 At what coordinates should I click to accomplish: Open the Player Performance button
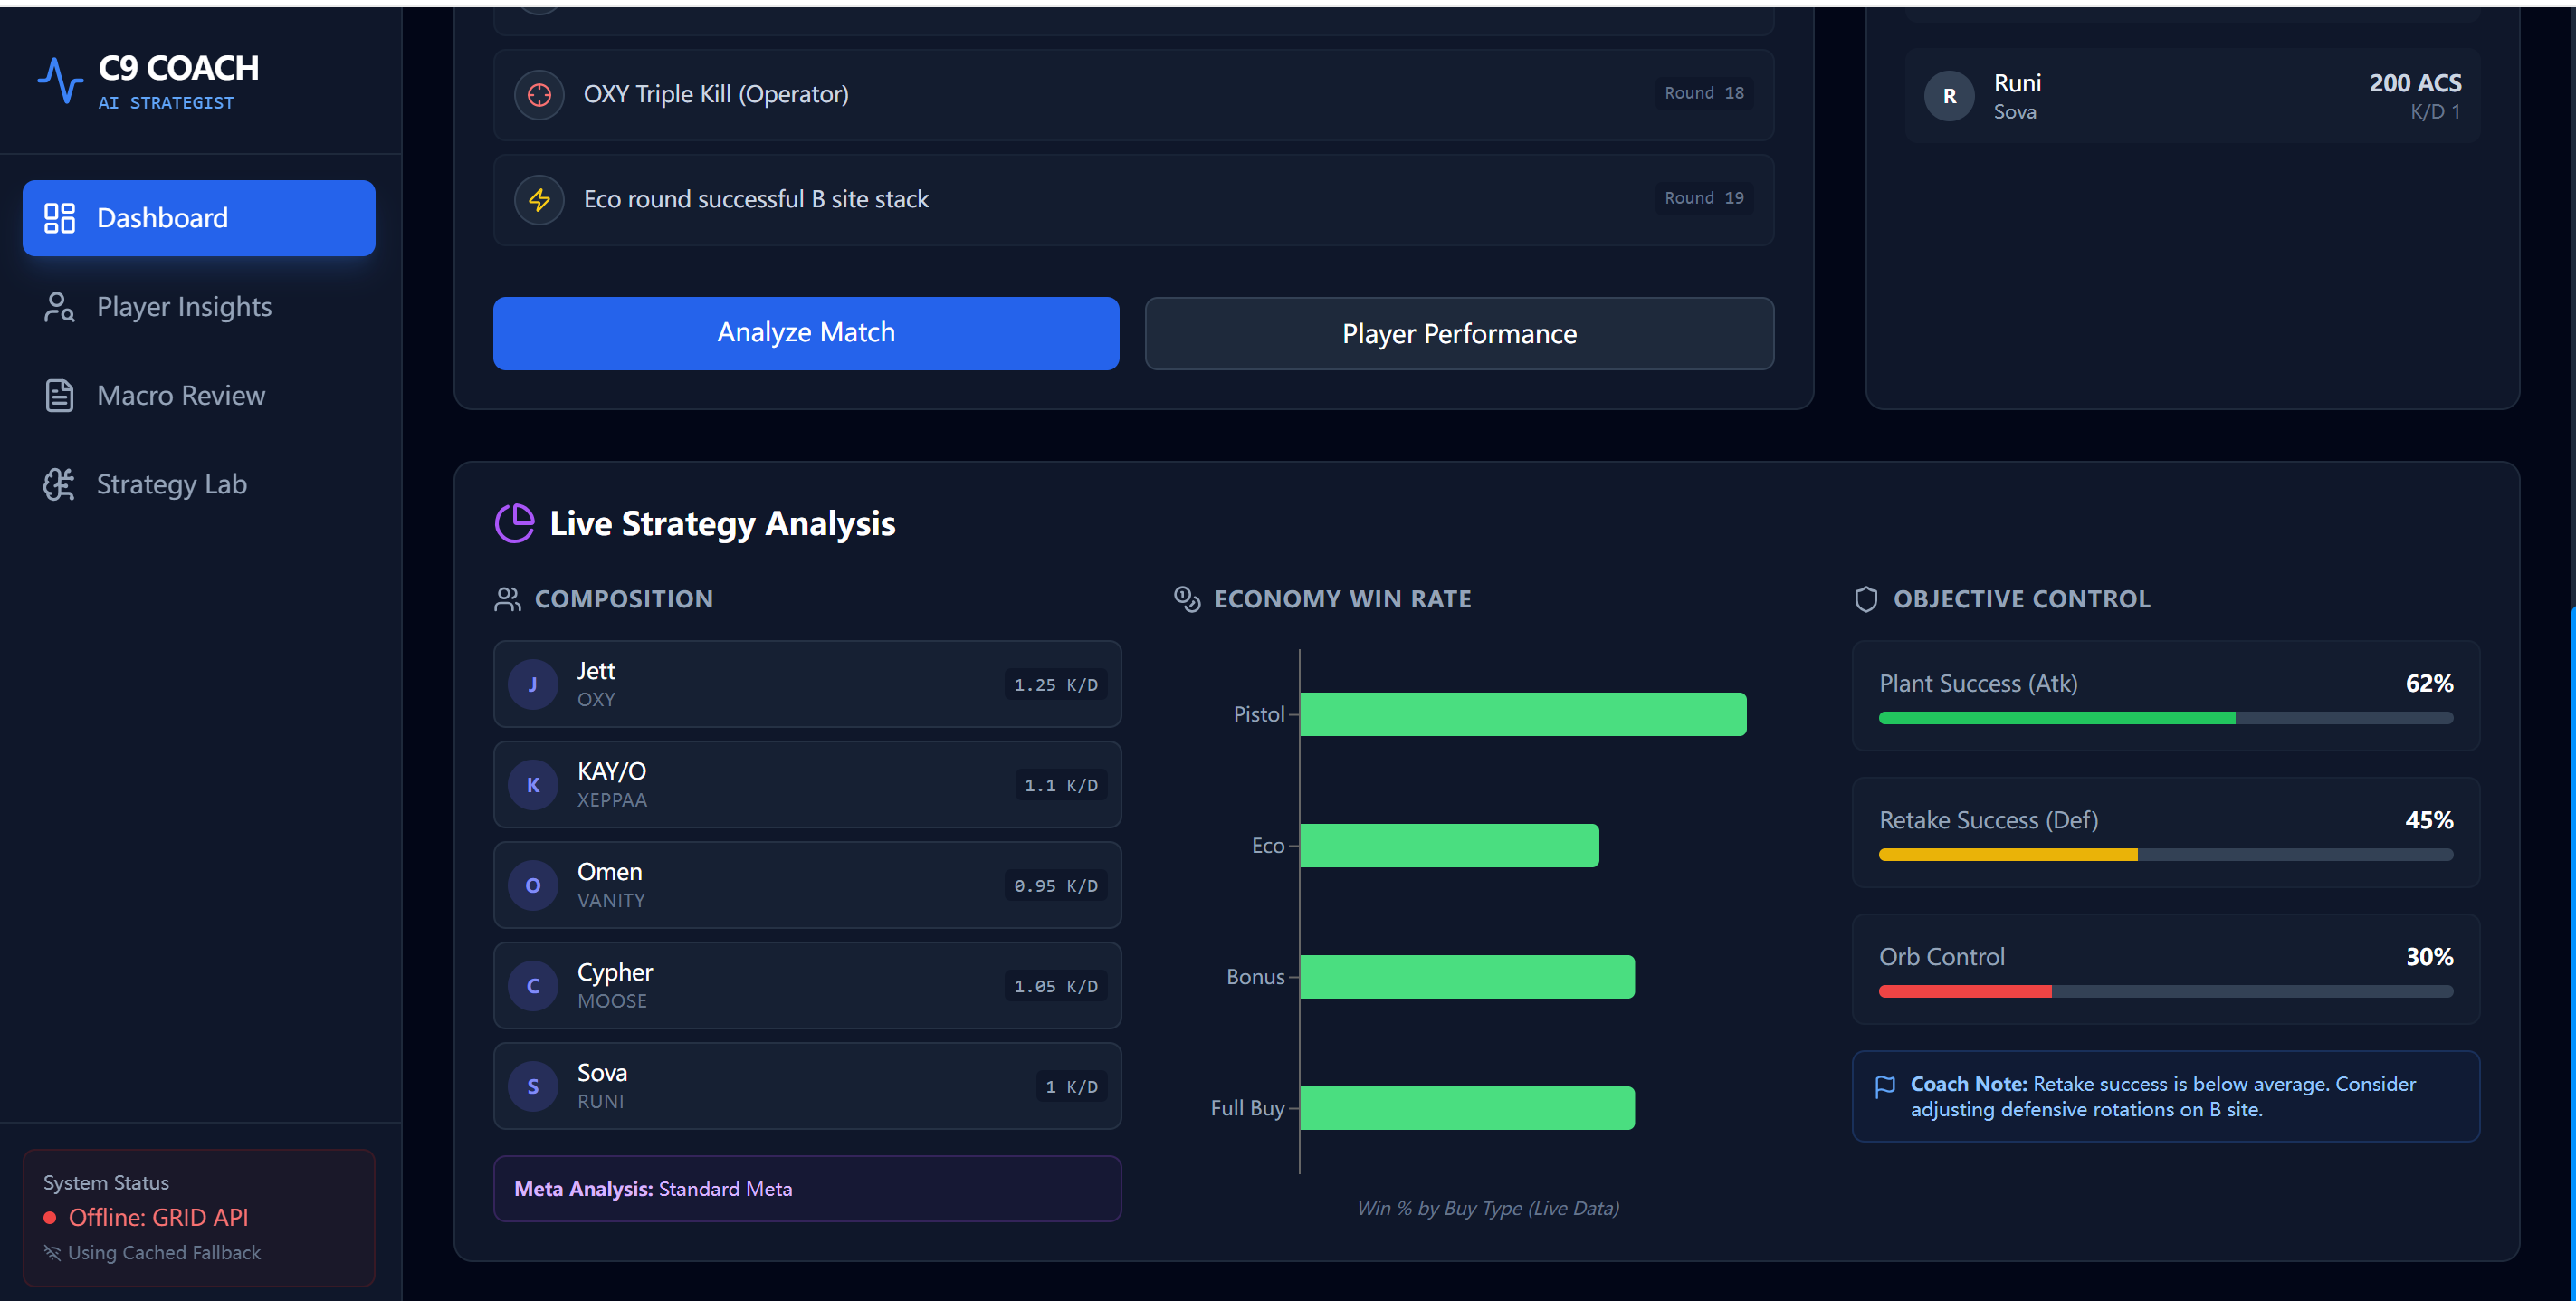pyautogui.click(x=1458, y=334)
